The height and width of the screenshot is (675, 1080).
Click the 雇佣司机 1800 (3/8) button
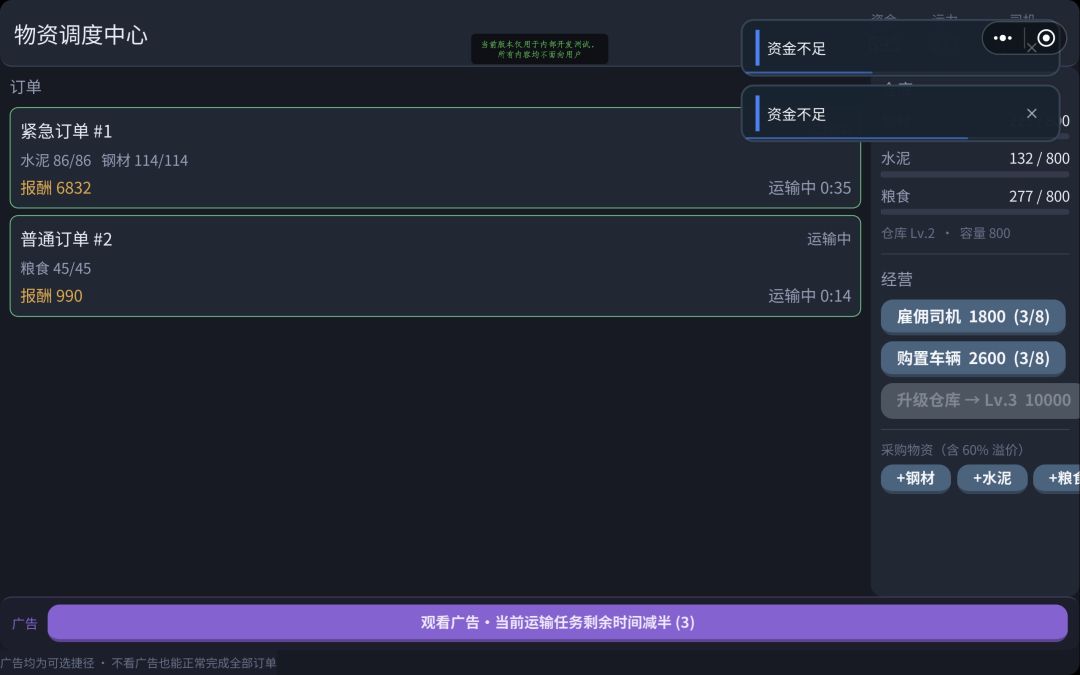(x=973, y=317)
